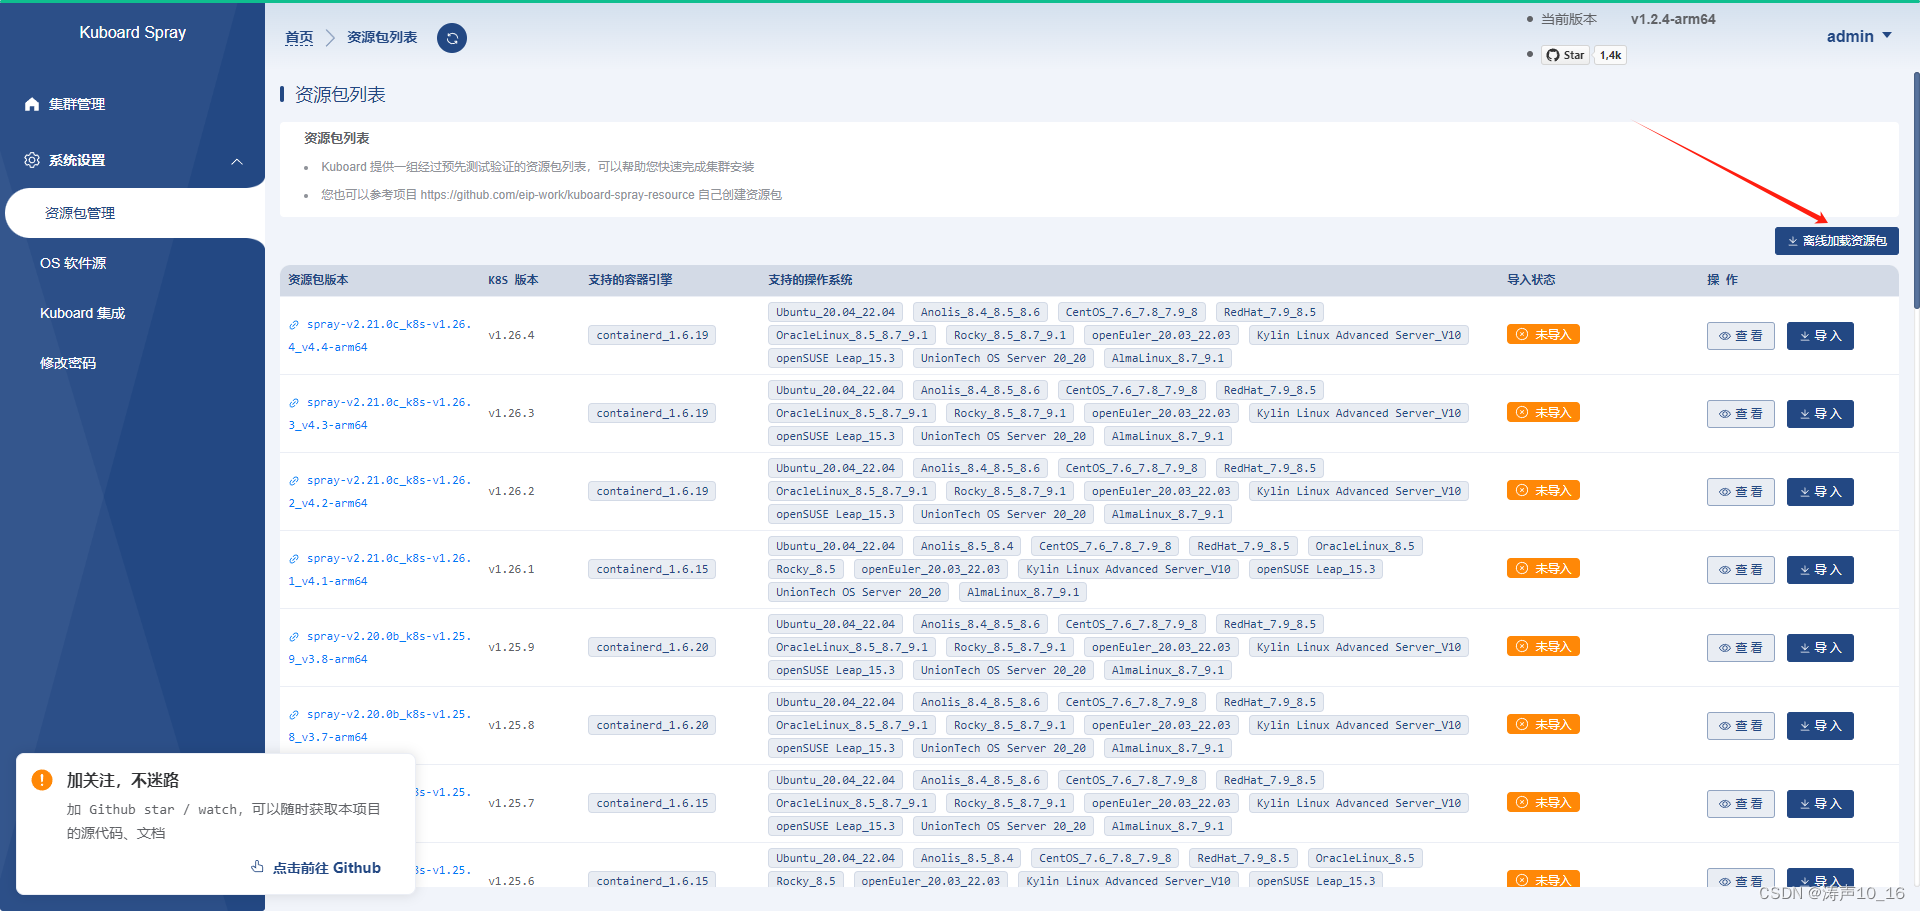Click the 支持的操作系统 column header
The image size is (1920, 911).
(810, 280)
